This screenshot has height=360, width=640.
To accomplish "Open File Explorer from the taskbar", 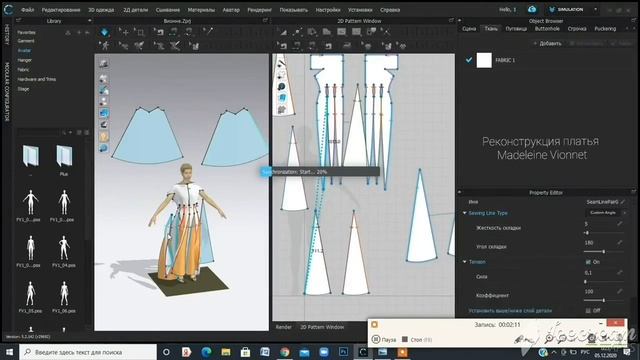I will pyautogui.click(x=226, y=352).
